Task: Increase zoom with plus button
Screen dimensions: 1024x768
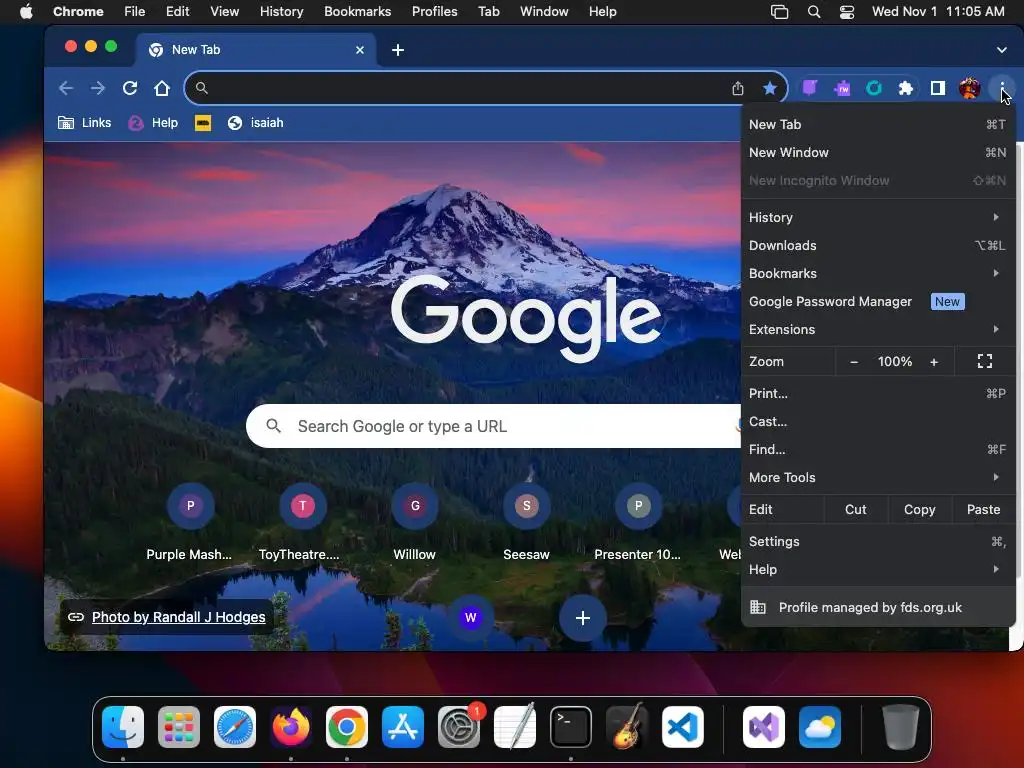Action: click(x=934, y=362)
